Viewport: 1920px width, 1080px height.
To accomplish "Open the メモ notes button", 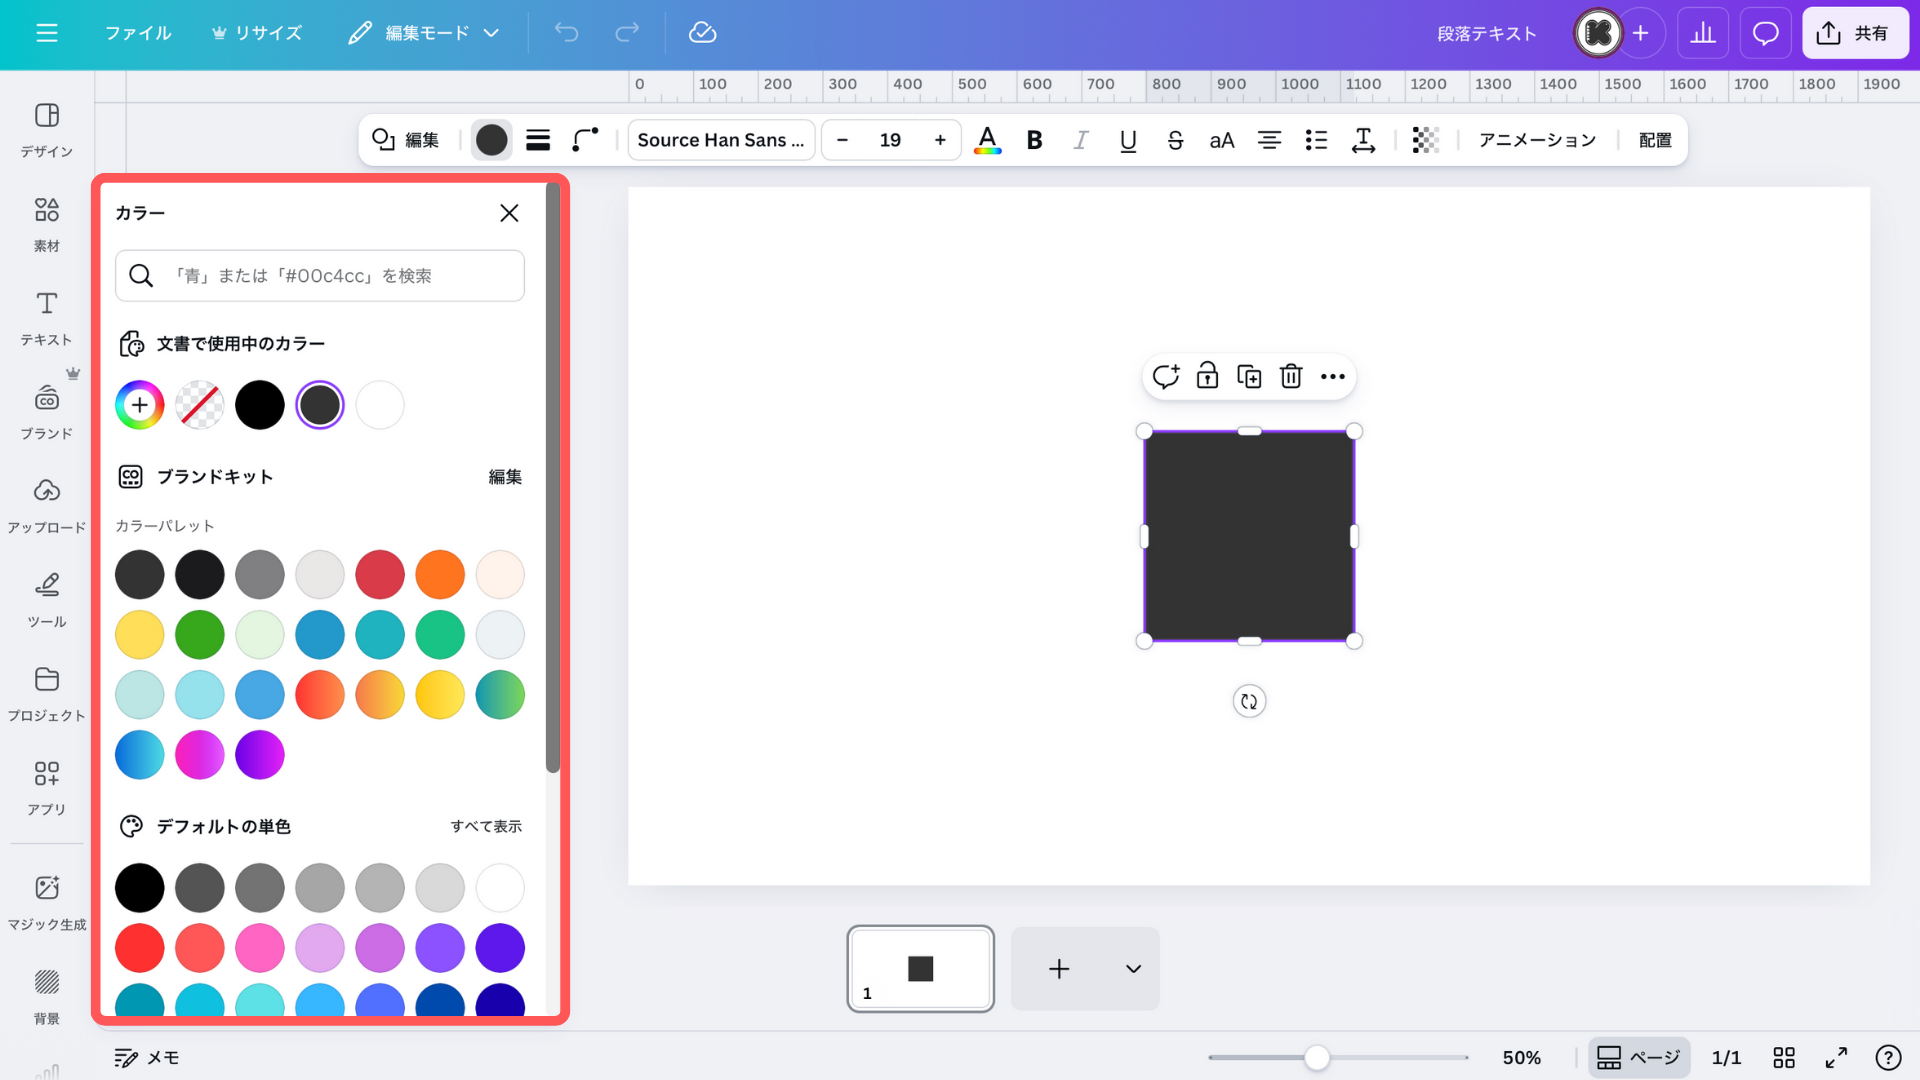I will (147, 1057).
